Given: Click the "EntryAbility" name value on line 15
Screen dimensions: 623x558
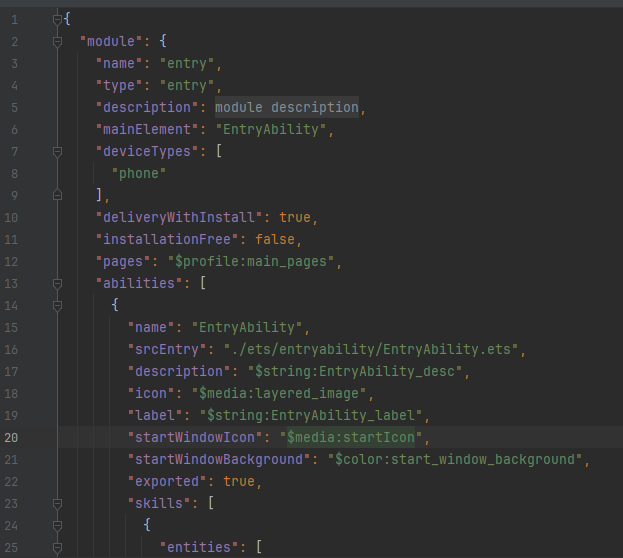Looking at the screenshot, I should (x=247, y=327).
